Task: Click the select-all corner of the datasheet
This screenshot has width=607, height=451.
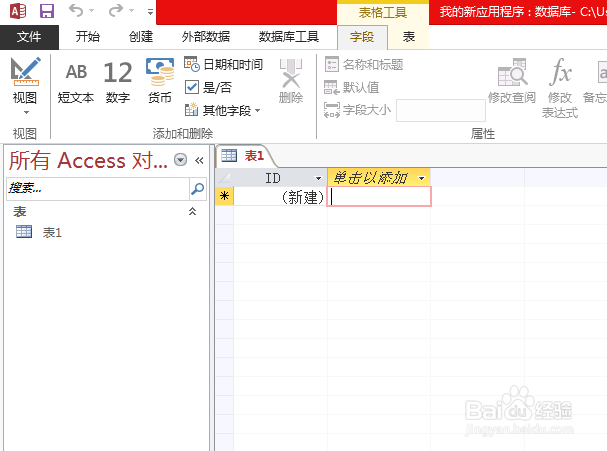Action: [224, 178]
